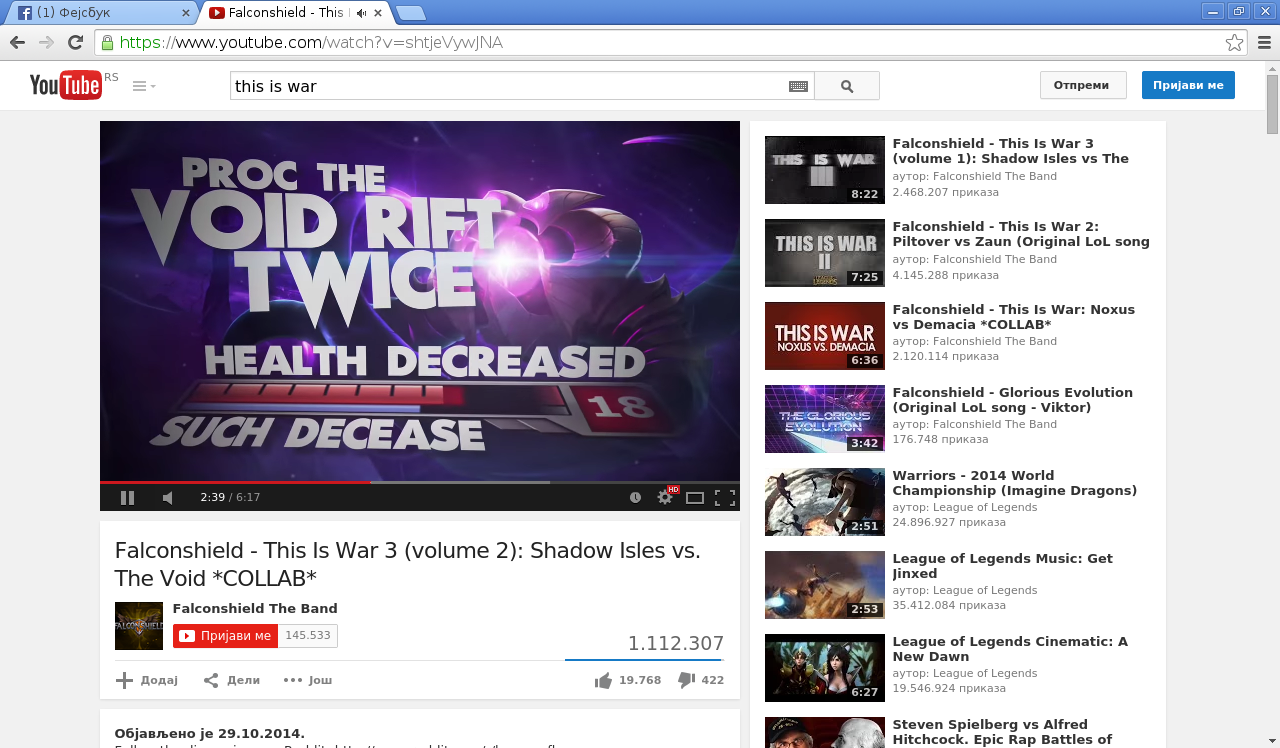The image size is (1280, 748).
Task: Click the Falconshield channel avatar
Action: click(139, 626)
